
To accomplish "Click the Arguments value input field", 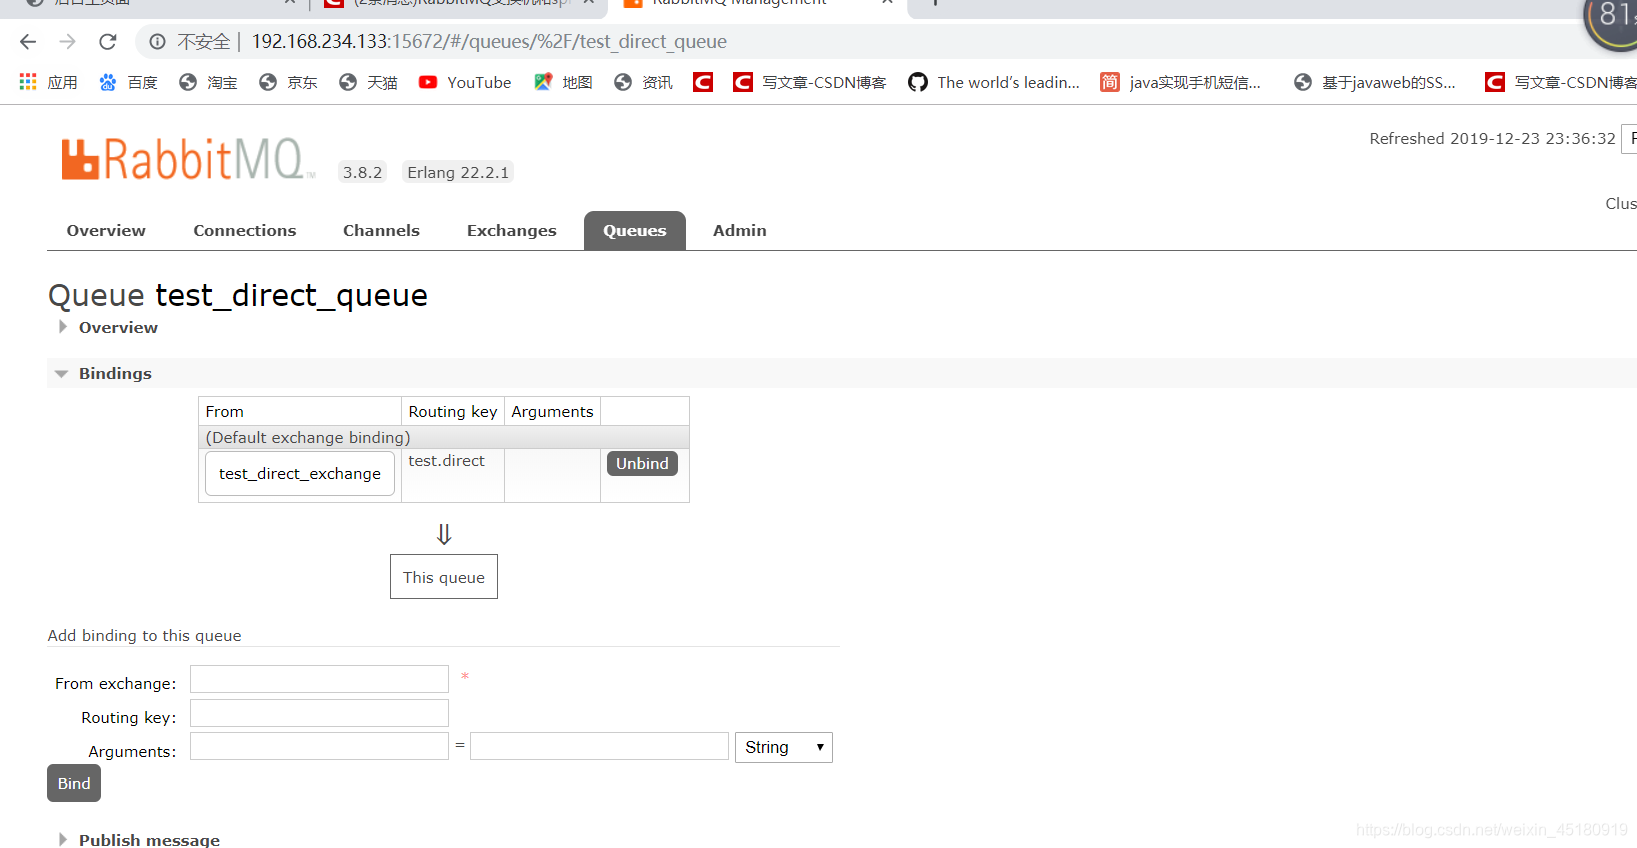I will [x=599, y=747].
